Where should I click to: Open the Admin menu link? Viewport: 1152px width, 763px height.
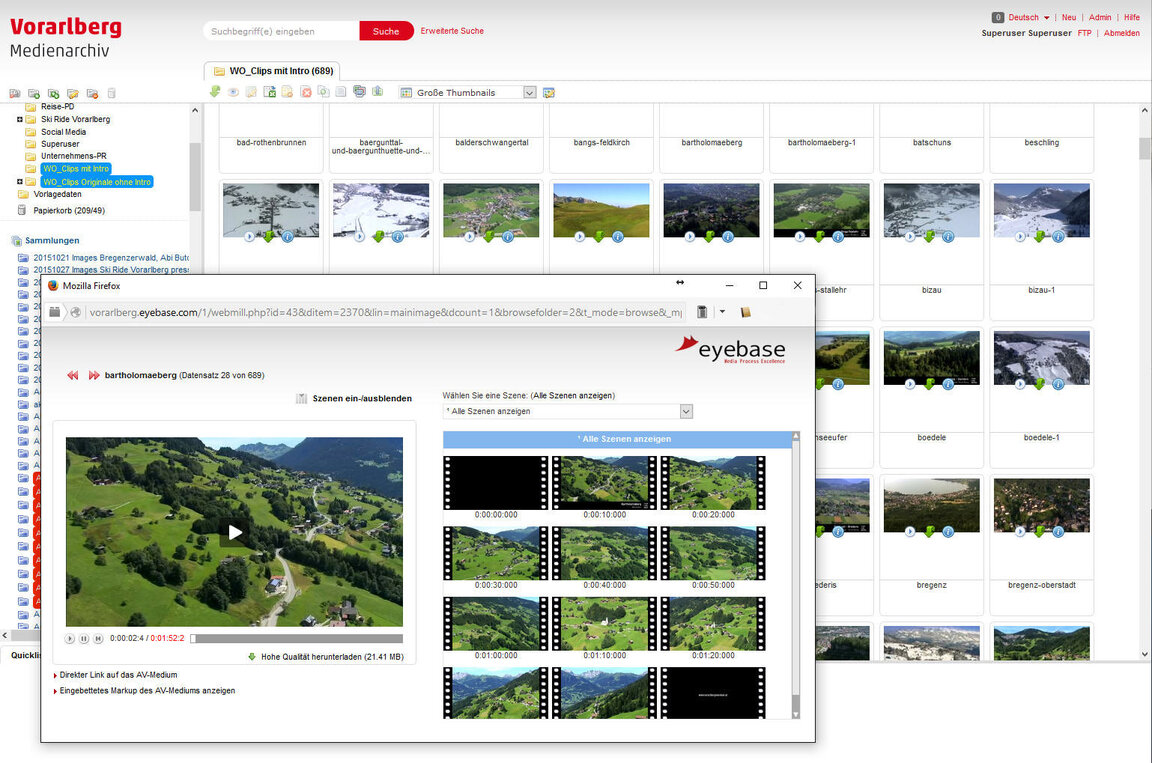[1099, 17]
